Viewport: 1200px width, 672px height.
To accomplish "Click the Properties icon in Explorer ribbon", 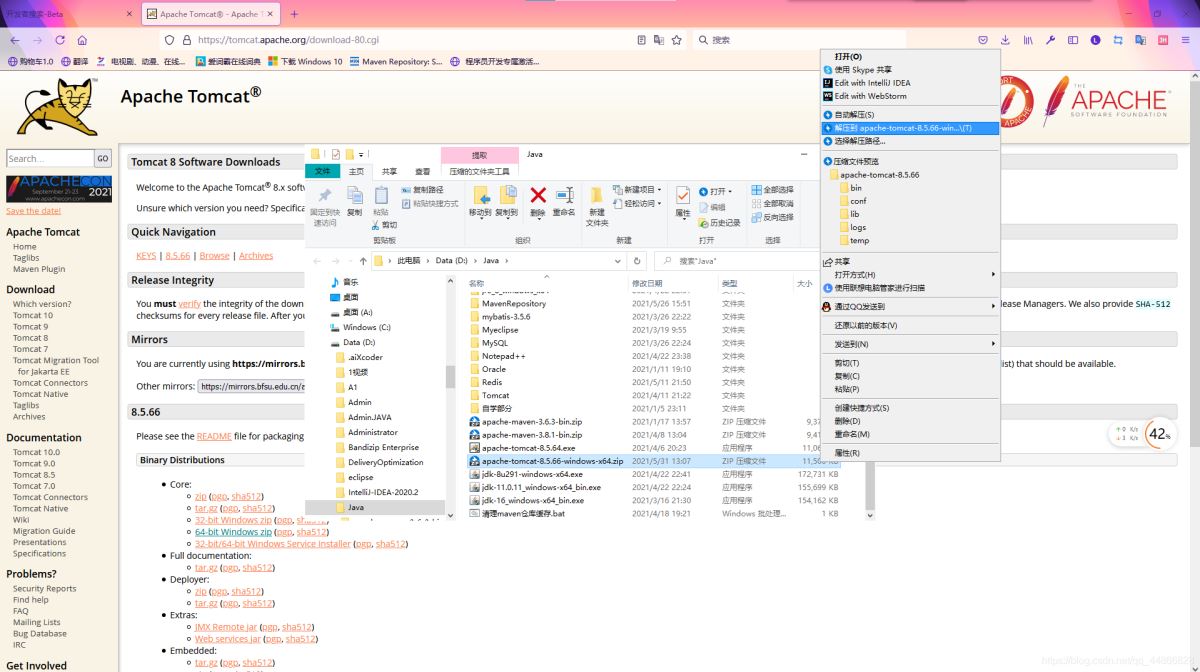I will tap(683, 195).
